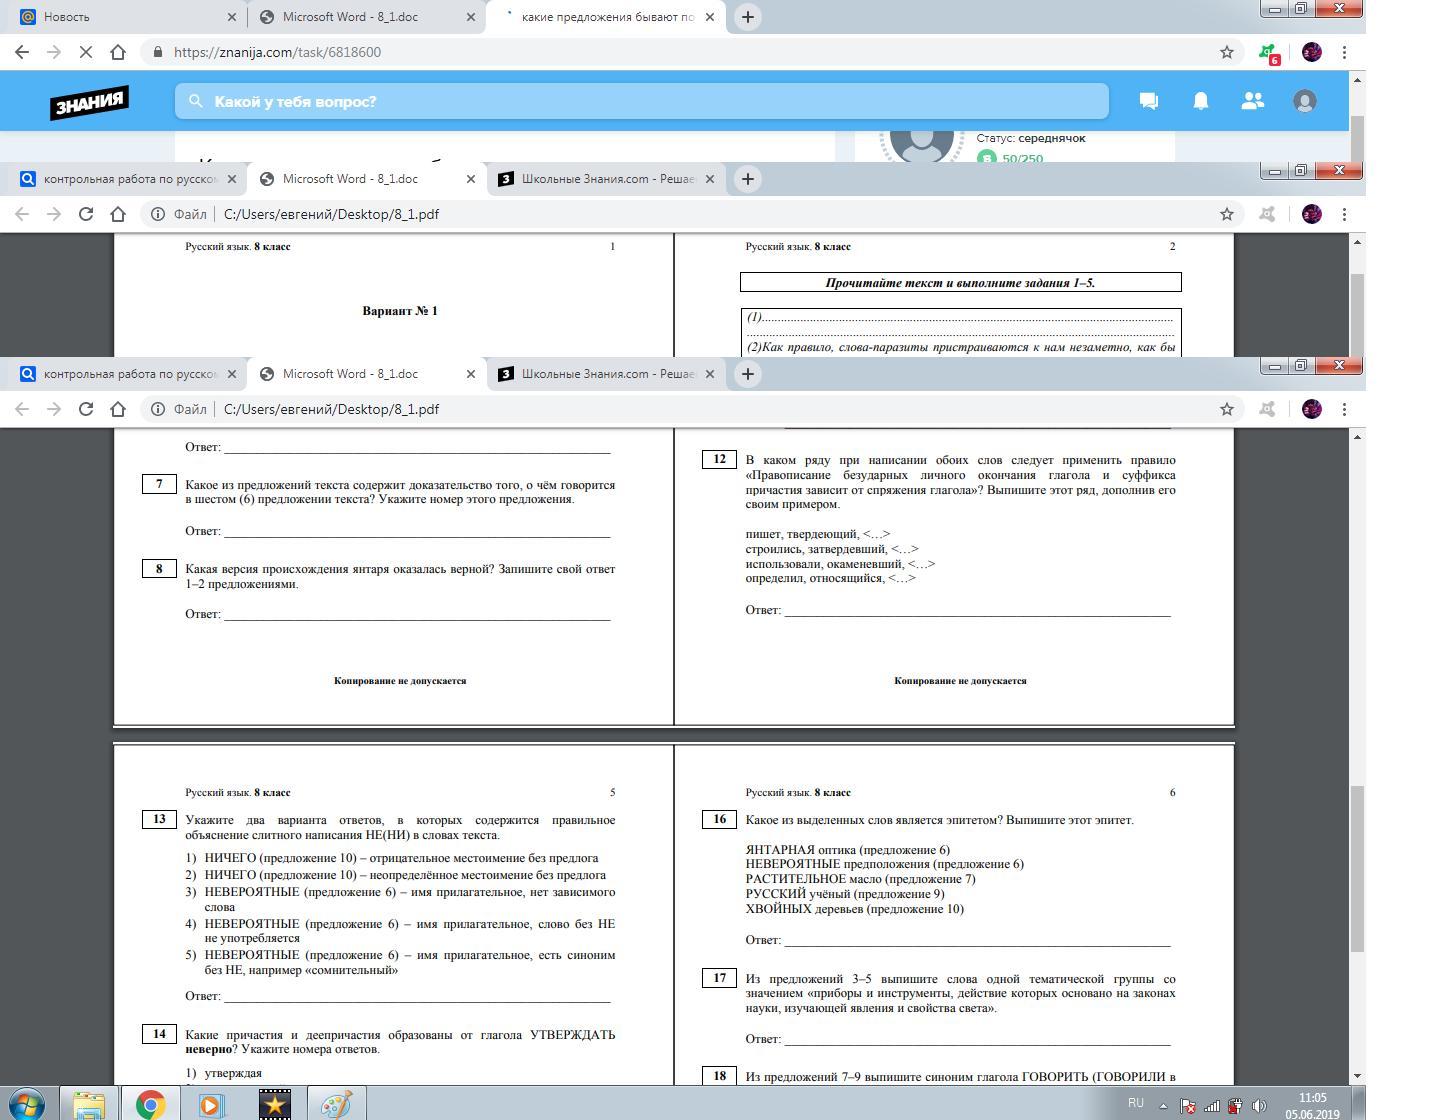The width and height of the screenshot is (1430, 1120).
Task: Click the boxed question number 8
Action: click(x=159, y=568)
